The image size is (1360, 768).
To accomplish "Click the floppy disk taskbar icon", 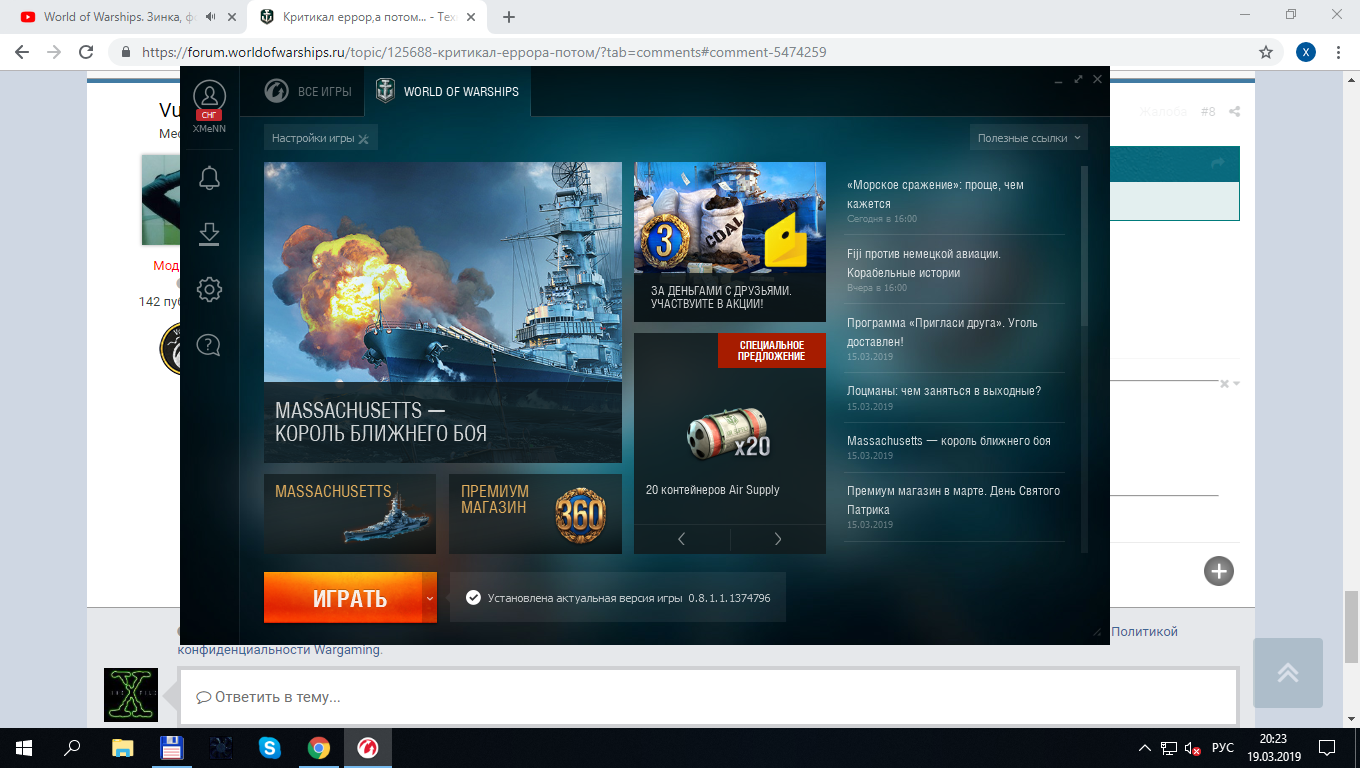I will [171, 748].
